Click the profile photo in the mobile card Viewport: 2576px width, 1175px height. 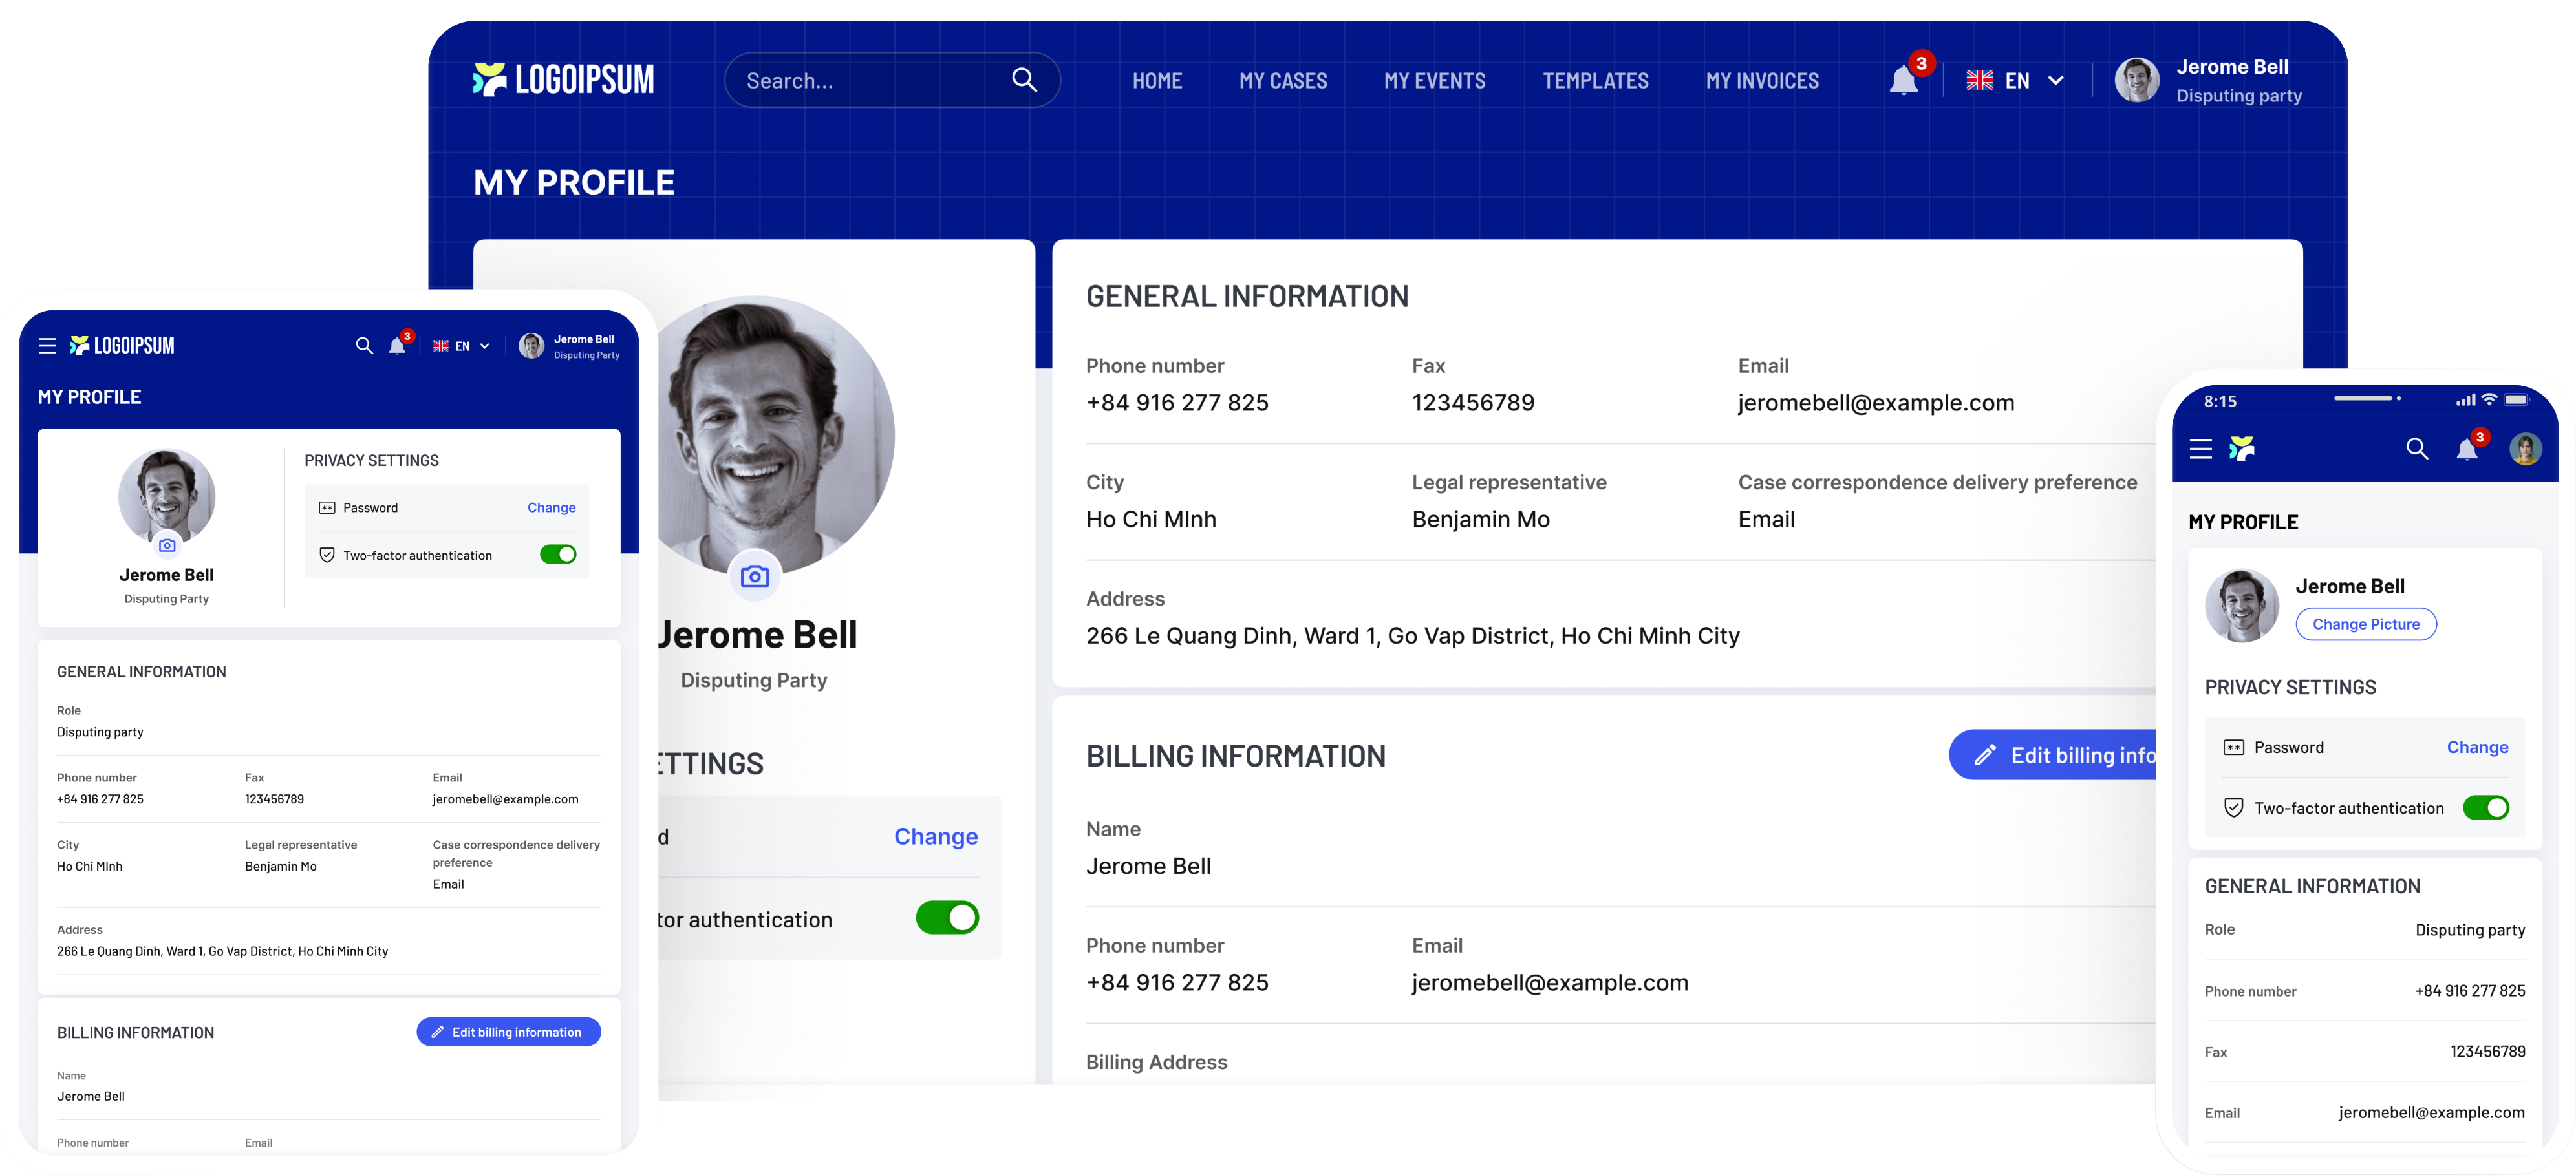click(2242, 606)
